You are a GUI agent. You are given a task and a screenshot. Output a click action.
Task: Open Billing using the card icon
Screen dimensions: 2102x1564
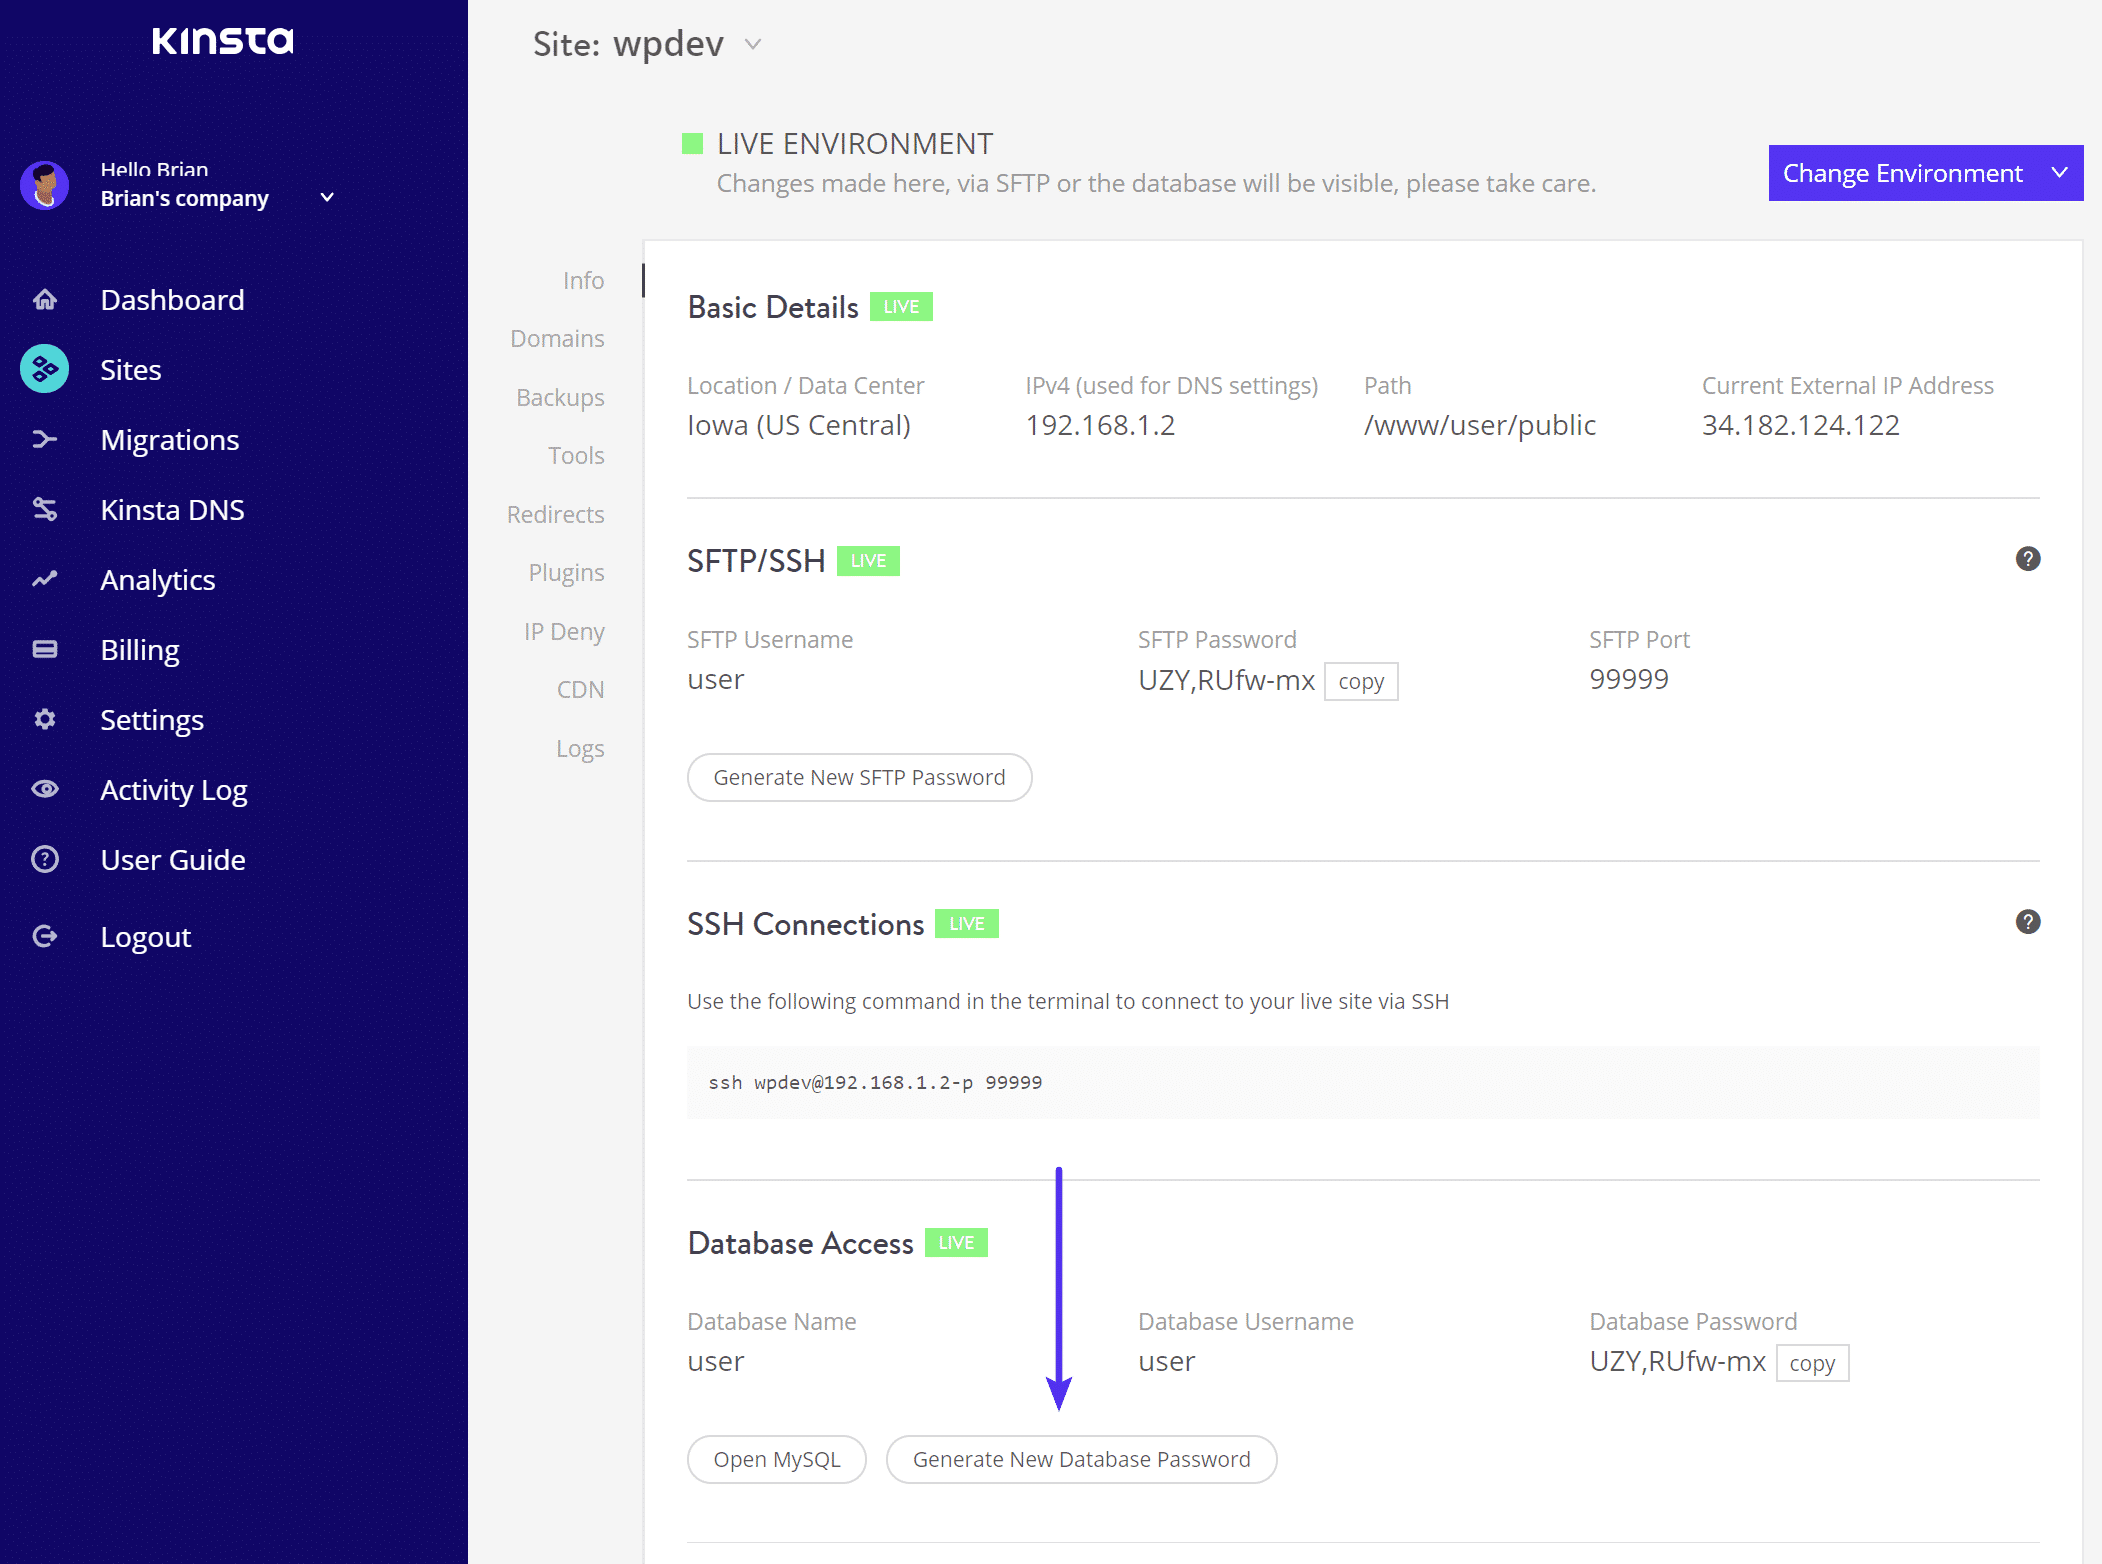click(x=45, y=649)
